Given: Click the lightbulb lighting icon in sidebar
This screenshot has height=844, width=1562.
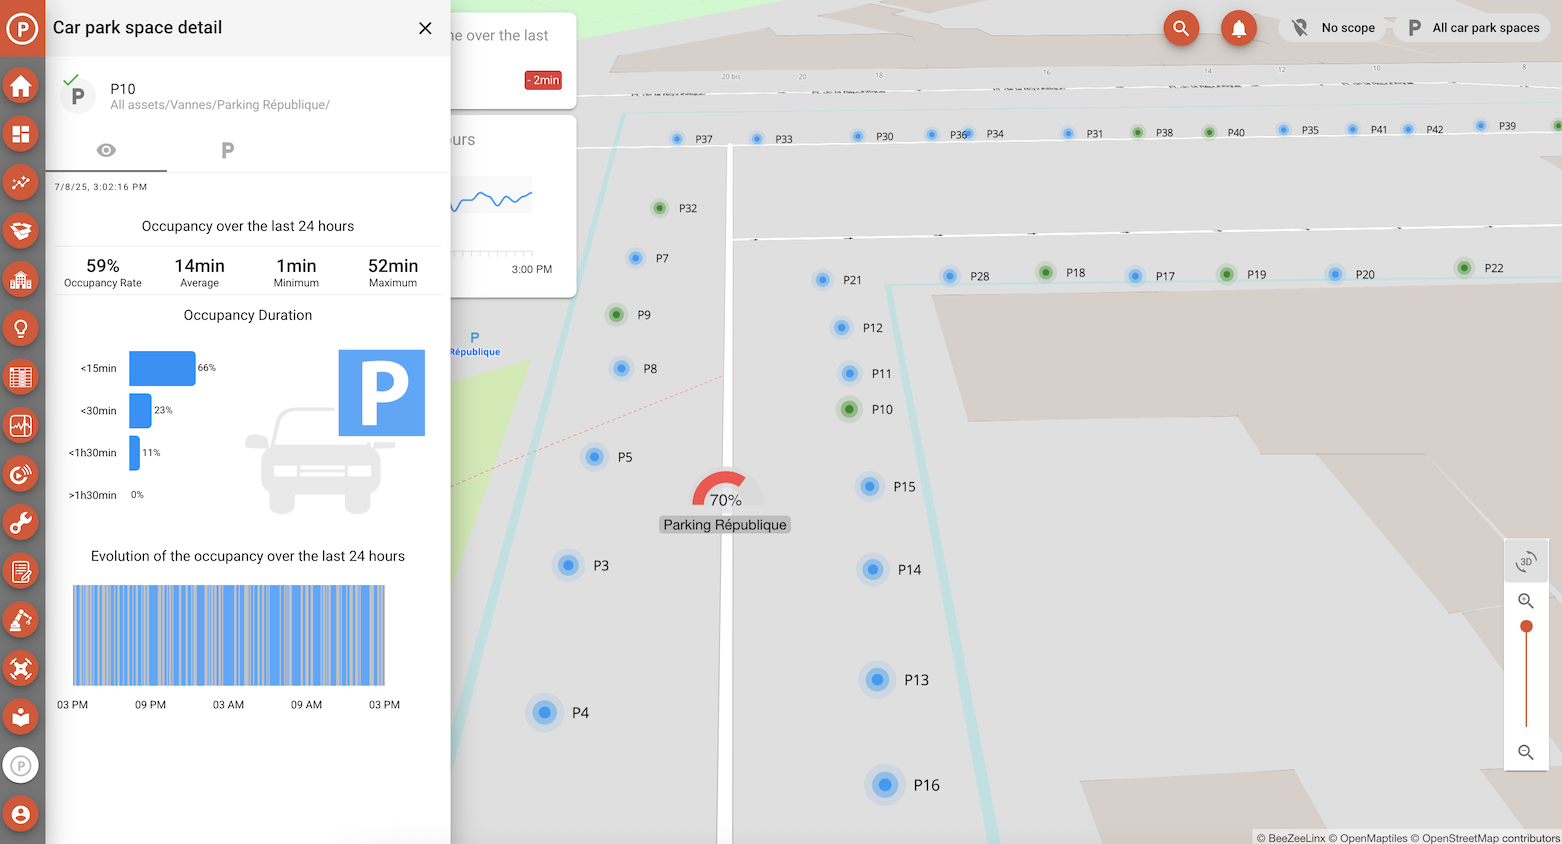Looking at the screenshot, I should [x=21, y=328].
